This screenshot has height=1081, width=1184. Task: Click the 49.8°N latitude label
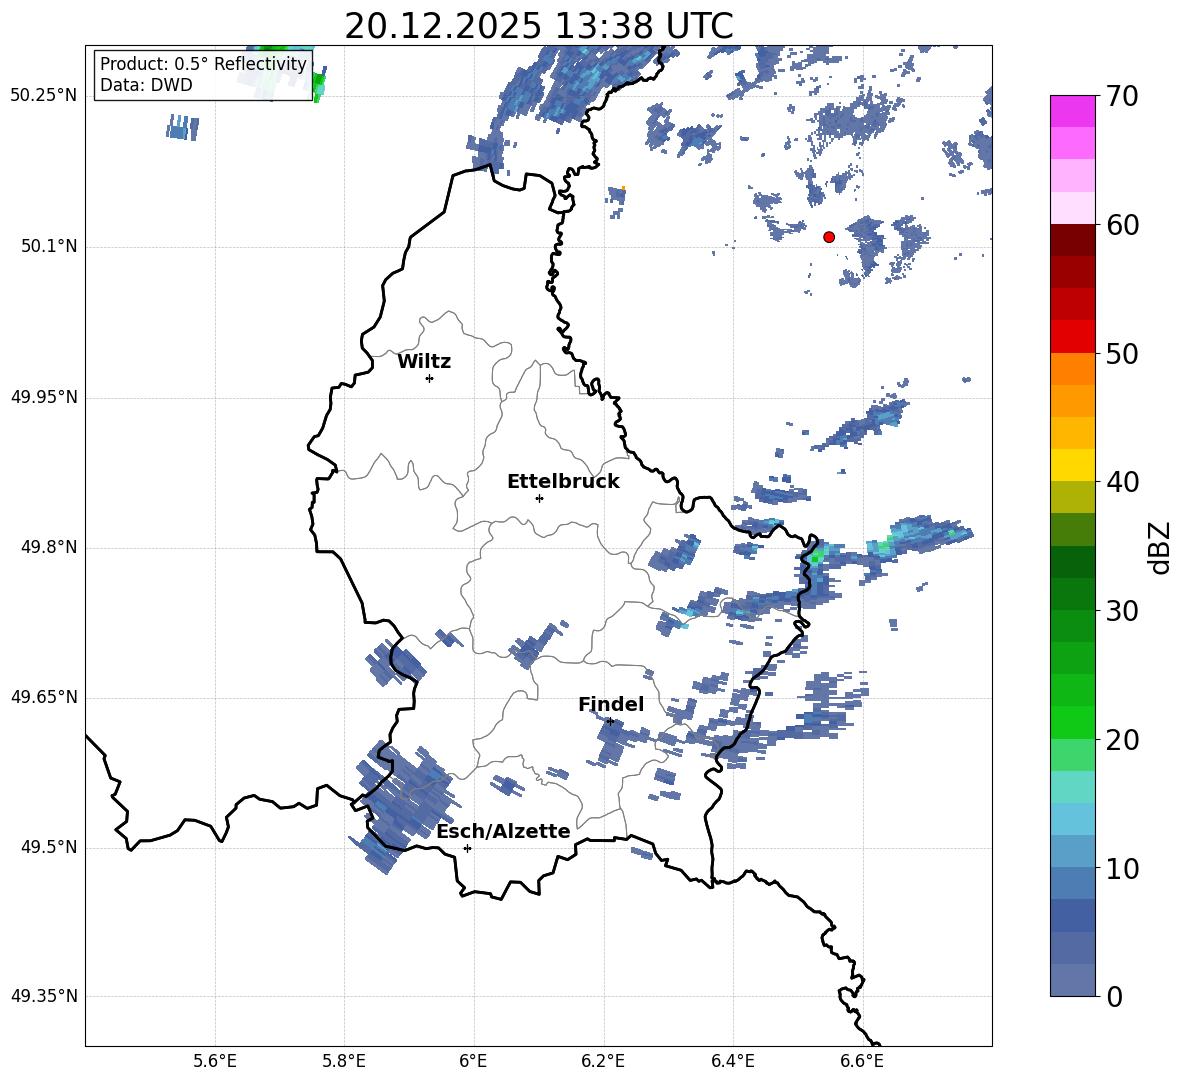48,547
